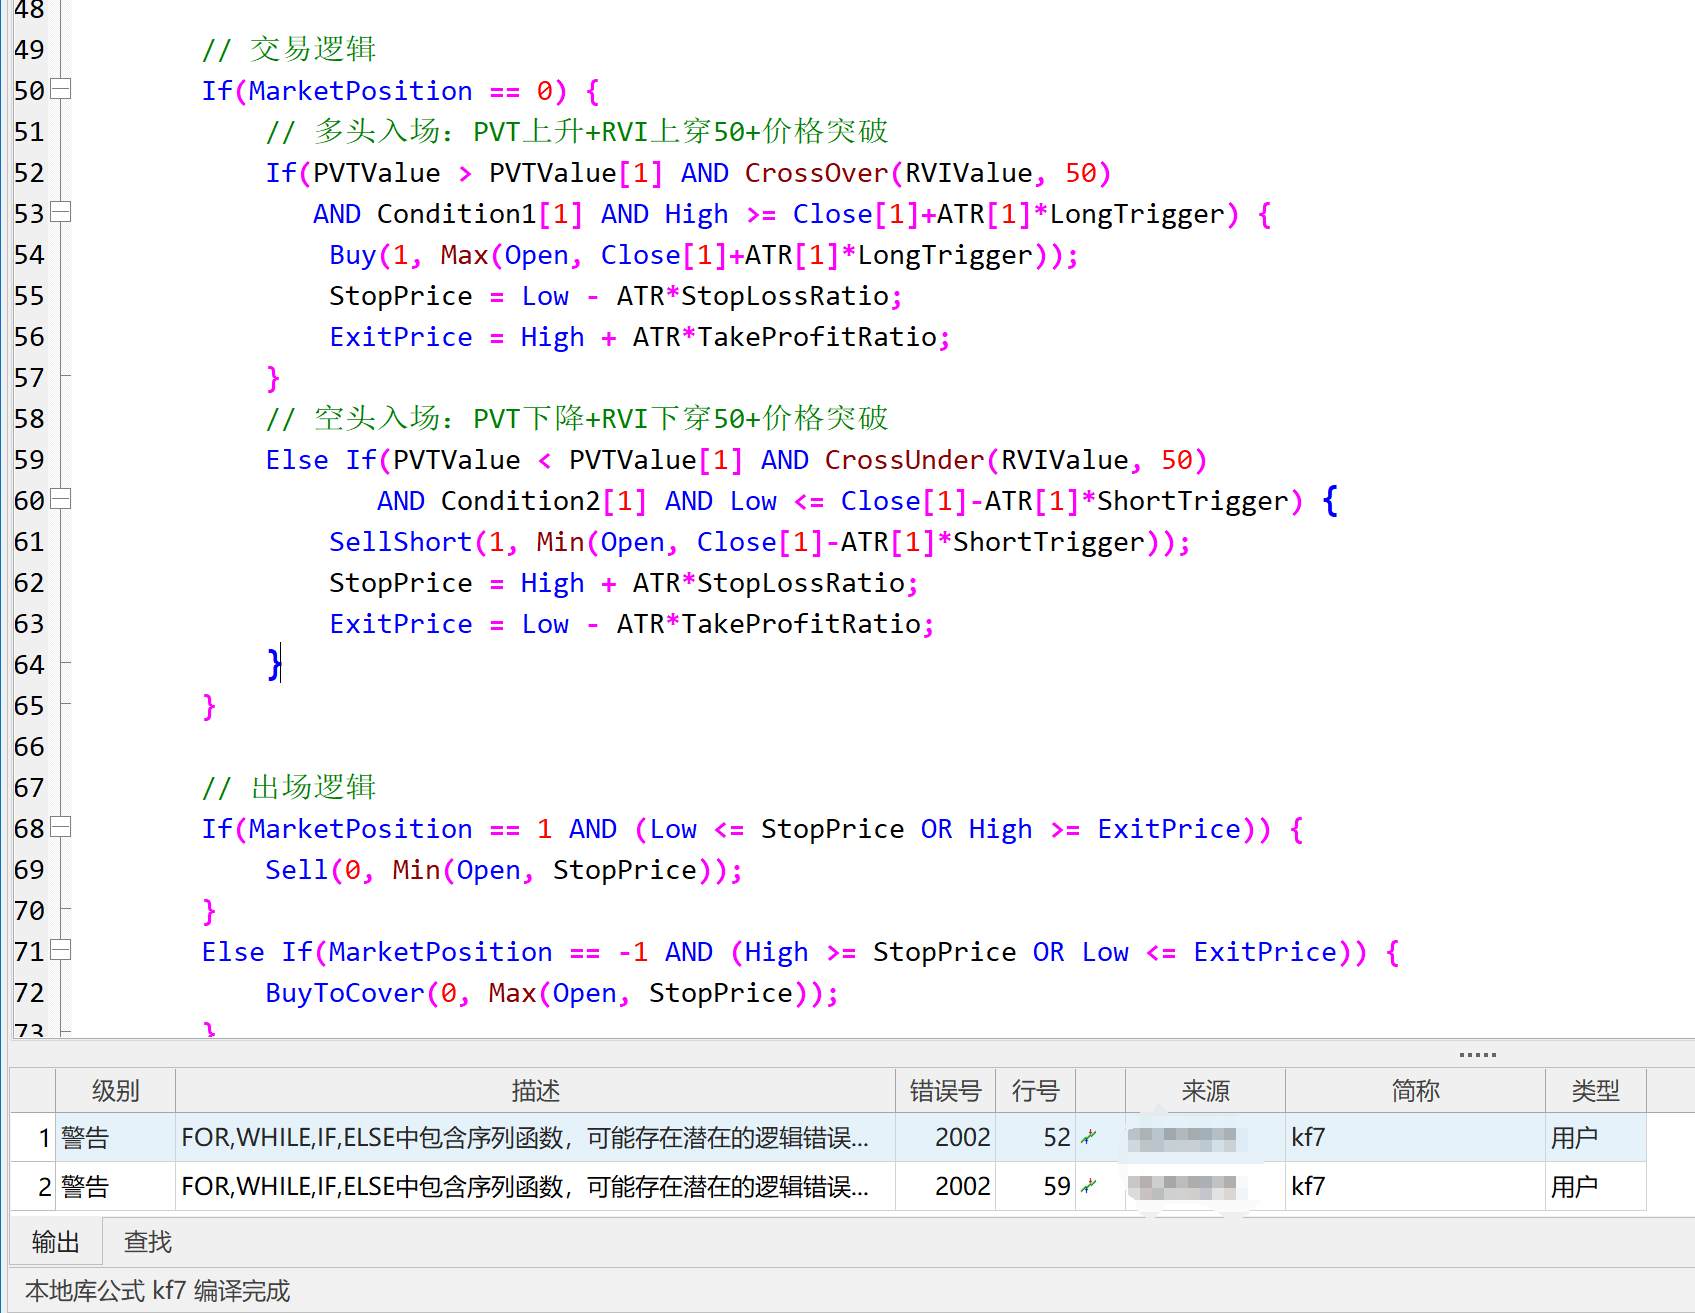Click the 简称 column header
The width and height of the screenshot is (1695, 1313).
tap(1415, 1091)
